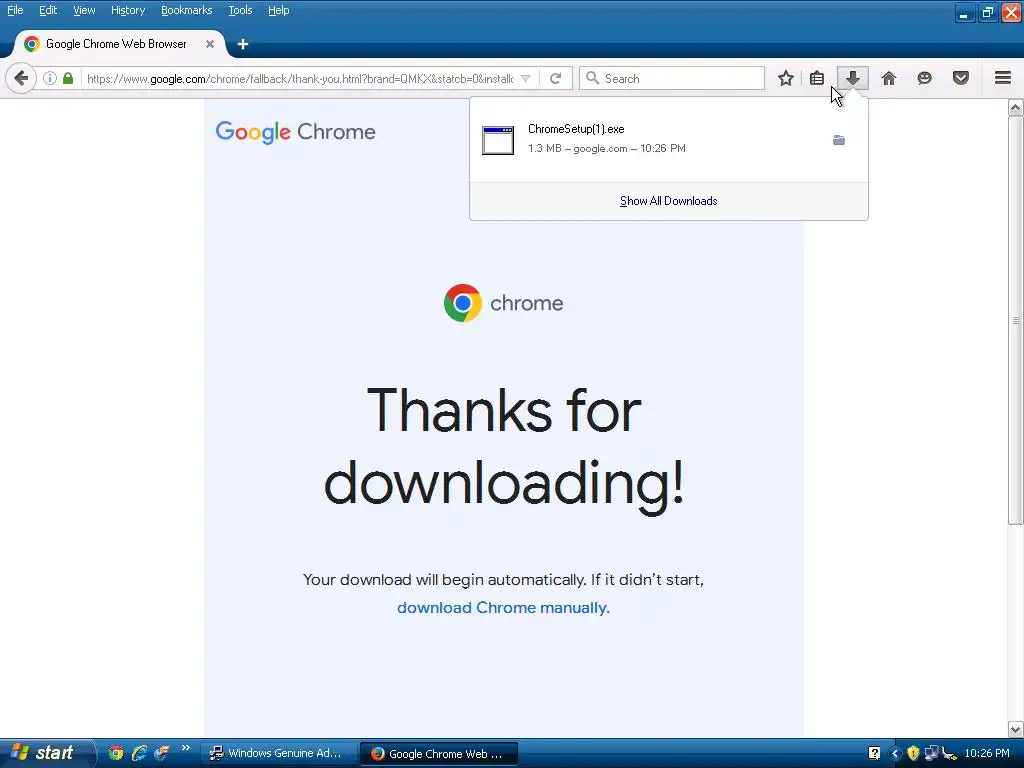Switch to Windows Genuine Ad... taskbar window
Screen dimensions: 1024x768
click(x=278, y=754)
